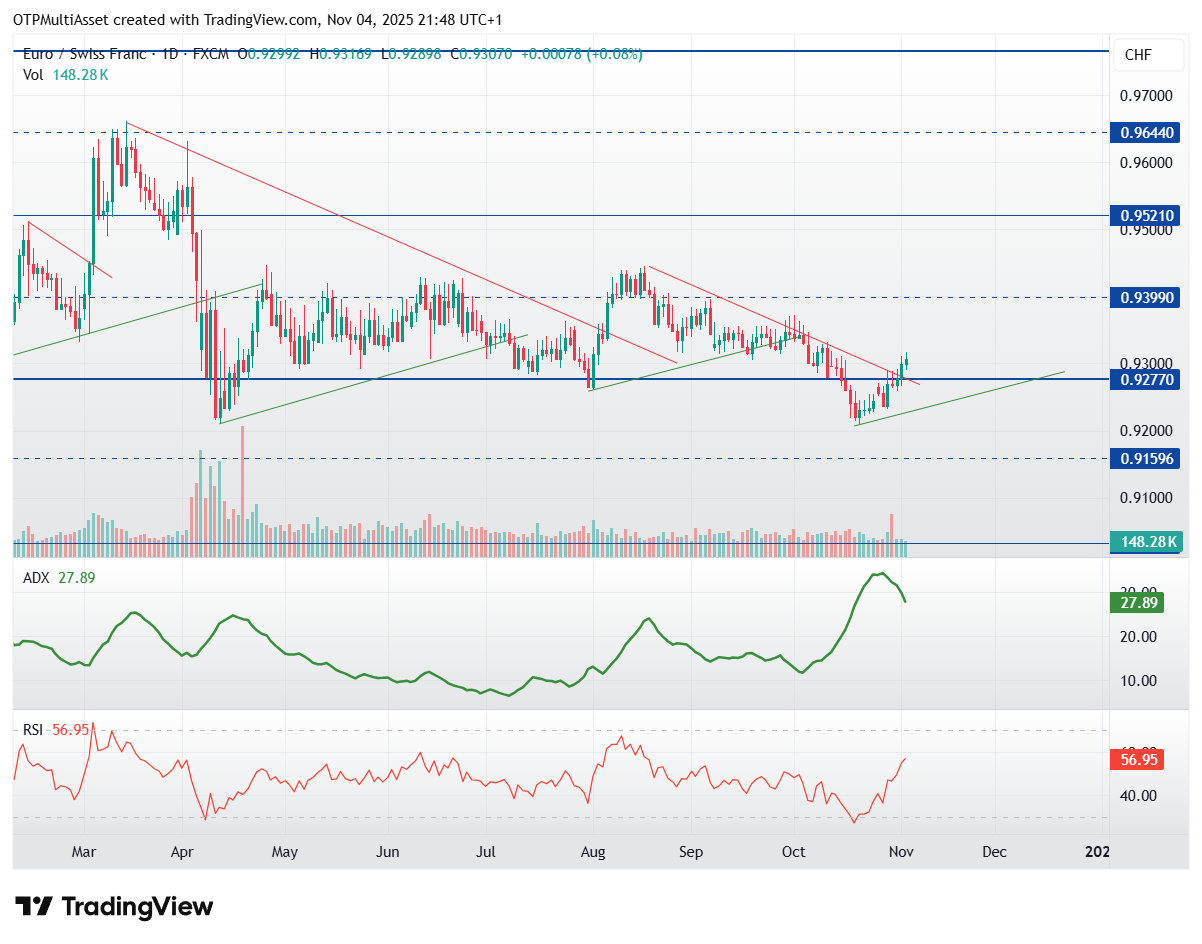Screen dimensions: 1202x944
Task: Click the 0.95210 price level badge
Action: [x=1147, y=215]
